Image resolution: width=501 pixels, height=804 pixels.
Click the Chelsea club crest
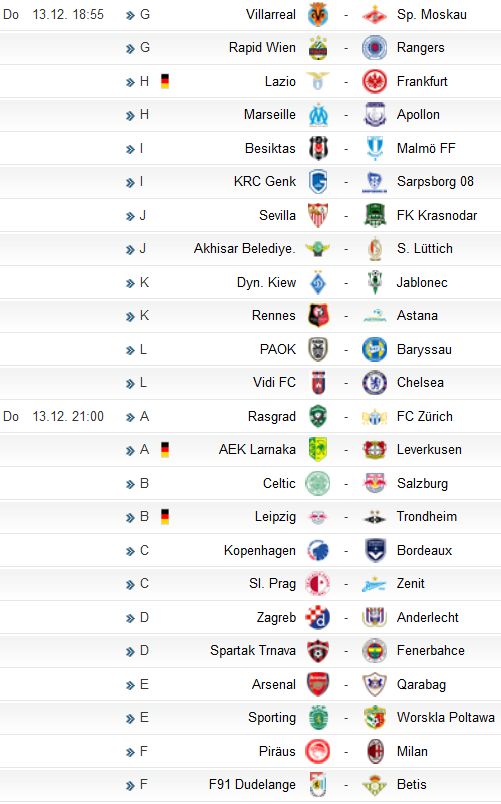tap(374, 383)
